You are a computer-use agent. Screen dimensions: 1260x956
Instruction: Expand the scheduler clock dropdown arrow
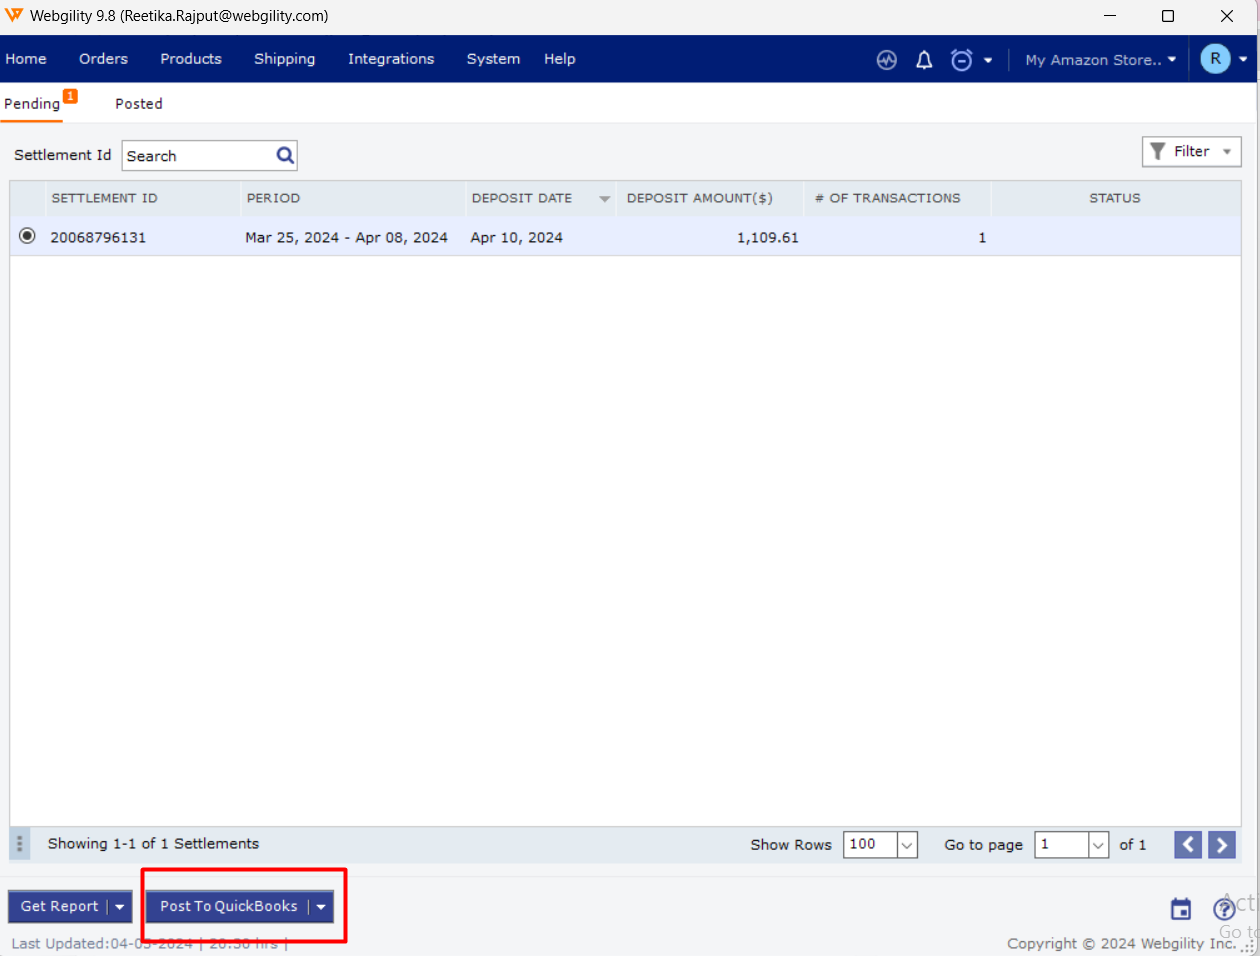point(988,60)
